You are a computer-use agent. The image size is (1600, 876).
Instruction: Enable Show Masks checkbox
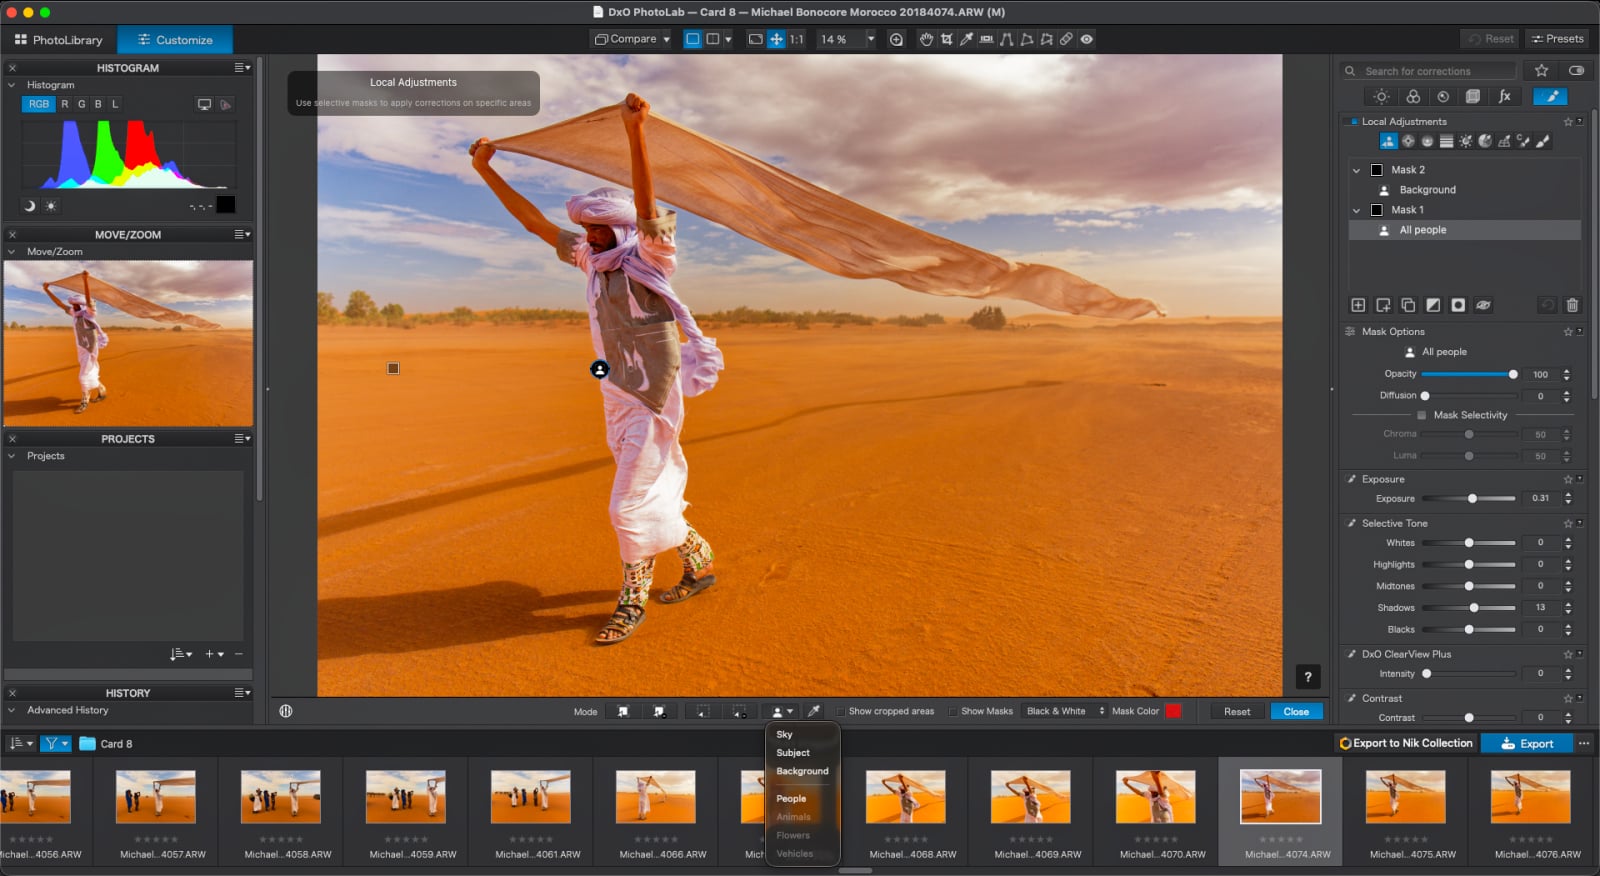click(953, 711)
